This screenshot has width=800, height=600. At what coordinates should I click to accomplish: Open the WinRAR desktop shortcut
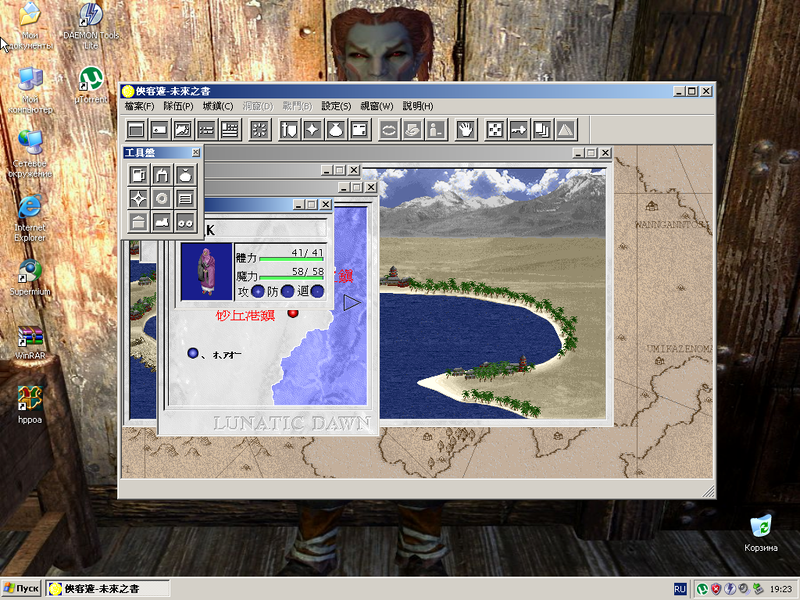[30, 342]
